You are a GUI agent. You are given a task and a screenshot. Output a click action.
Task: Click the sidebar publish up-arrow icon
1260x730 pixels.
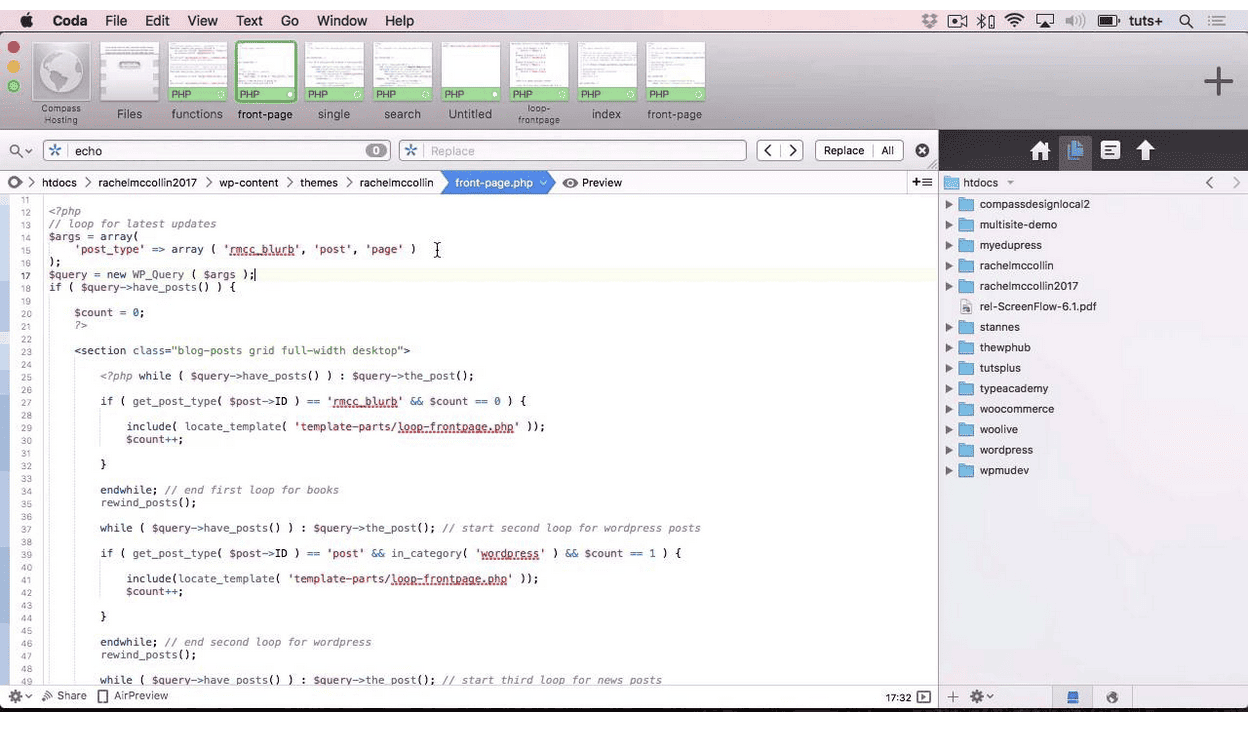coord(1146,151)
